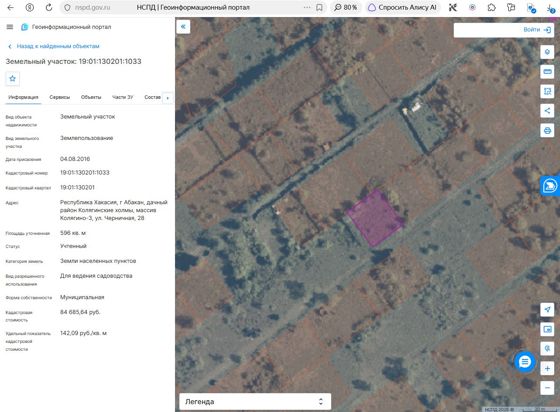This screenshot has height=412, width=560.
Task: Locate me with the navigation arrow icon
Action: [547, 309]
